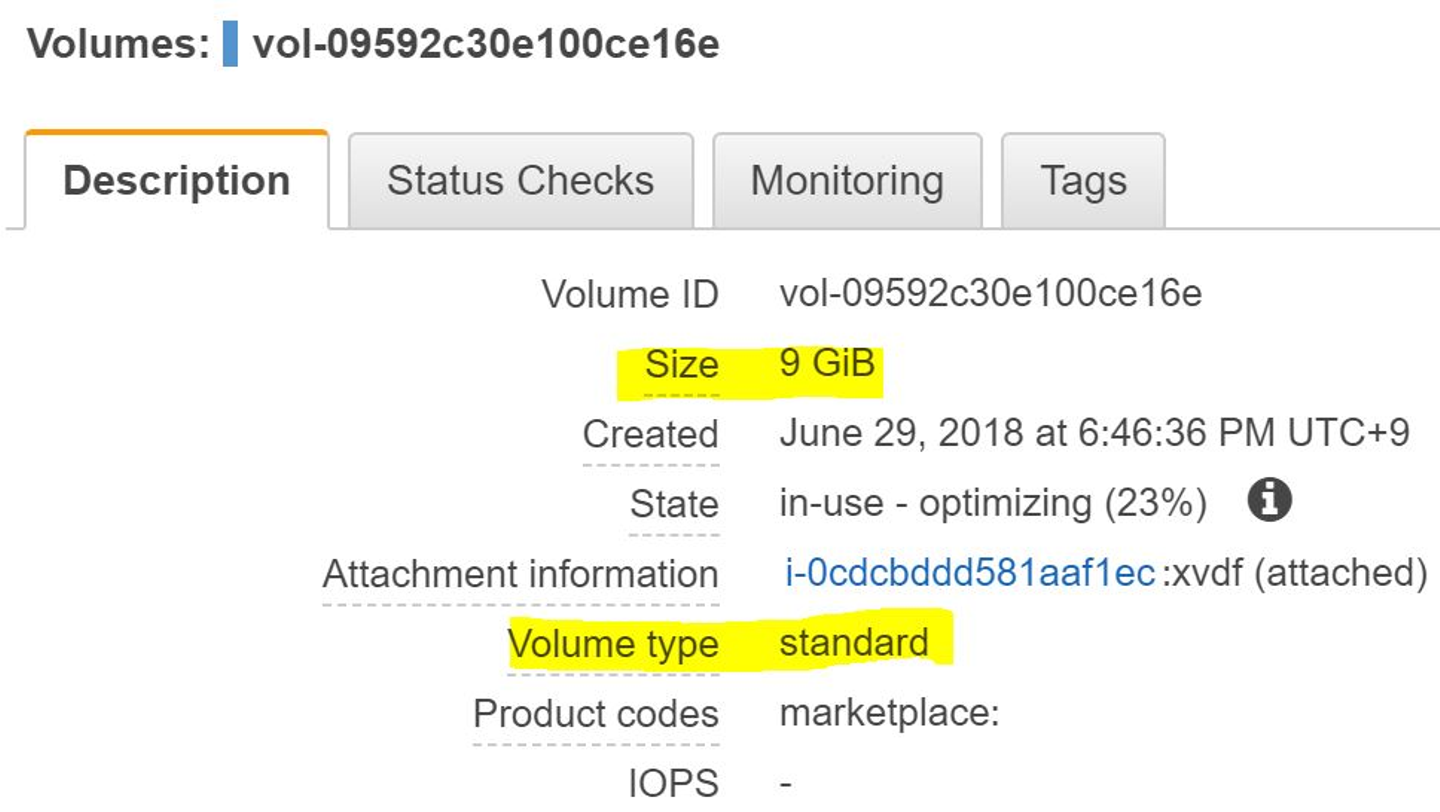Open the Status Checks tab
Viewport: 1440px width, 812px height.
[x=520, y=181]
